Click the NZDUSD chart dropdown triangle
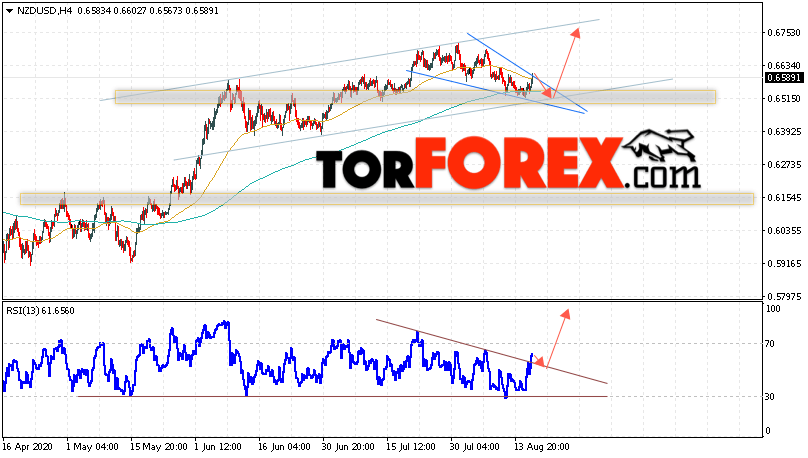 coord(9,11)
